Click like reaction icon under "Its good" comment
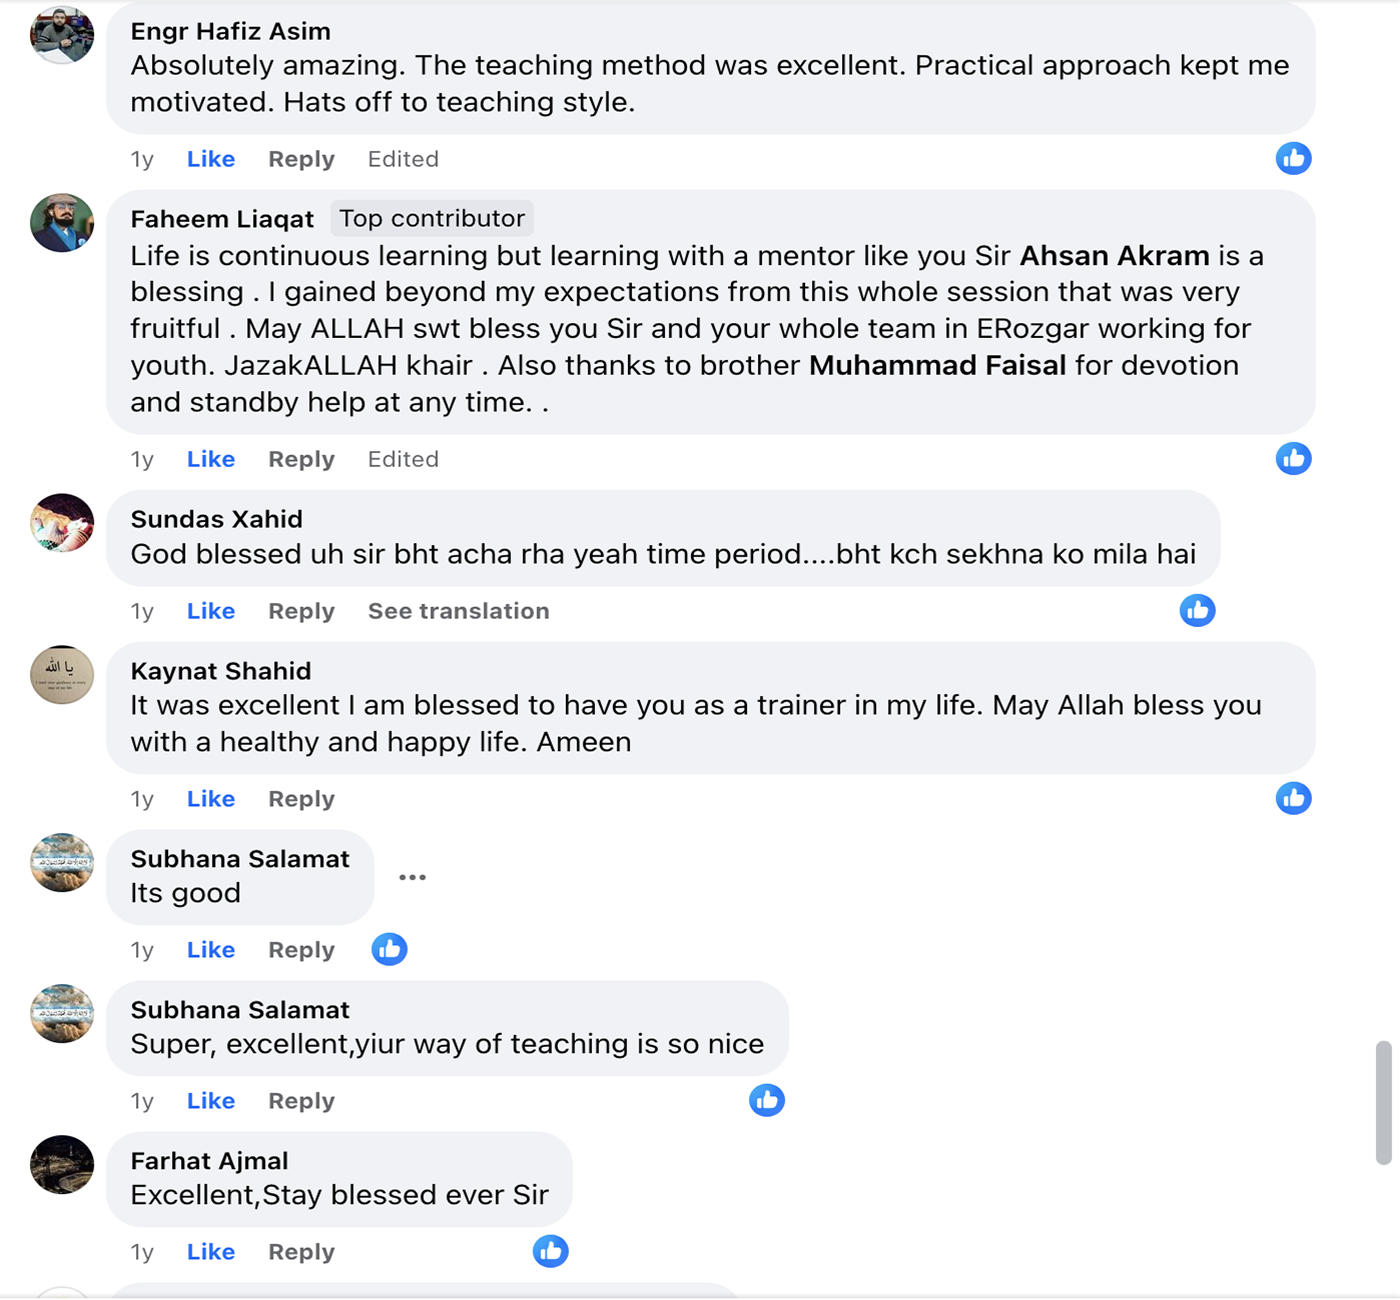The height and width of the screenshot is (1300, 1400). pyautogui.click(x=389, y=949)
